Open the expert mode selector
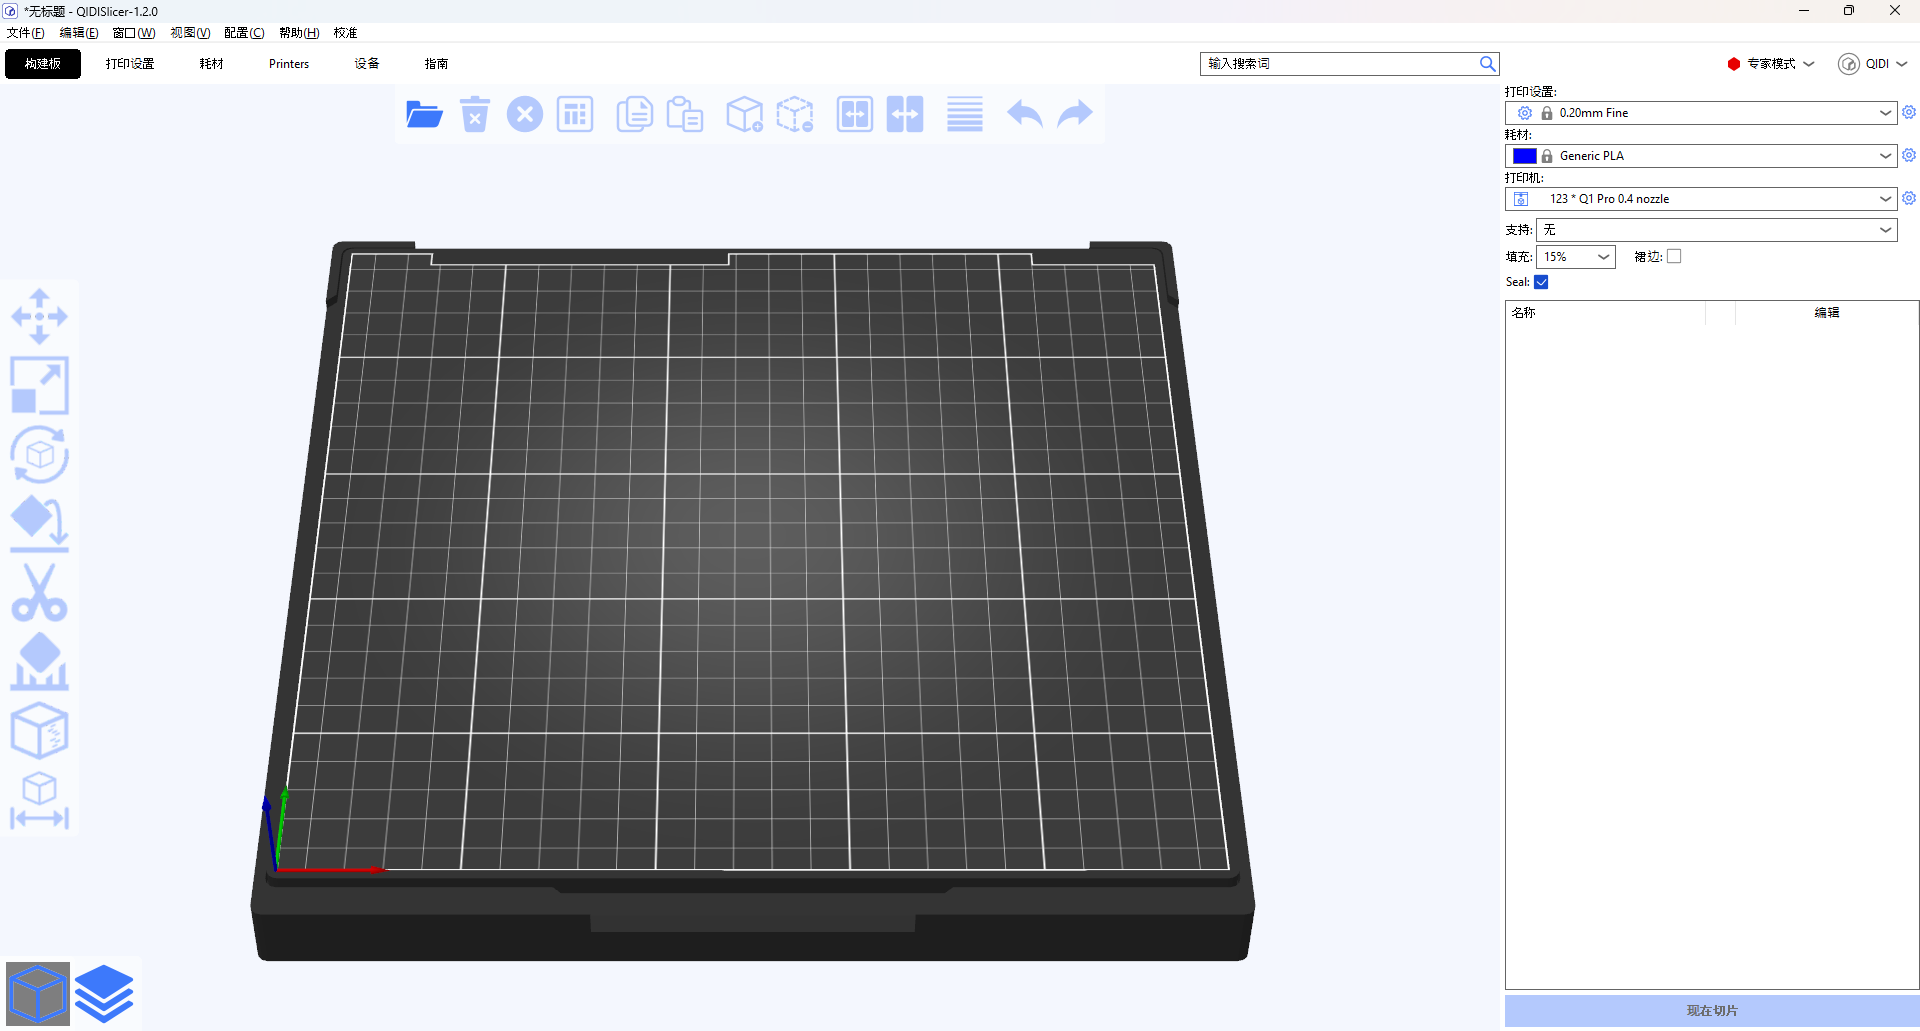 click(x=1770, y=64)
